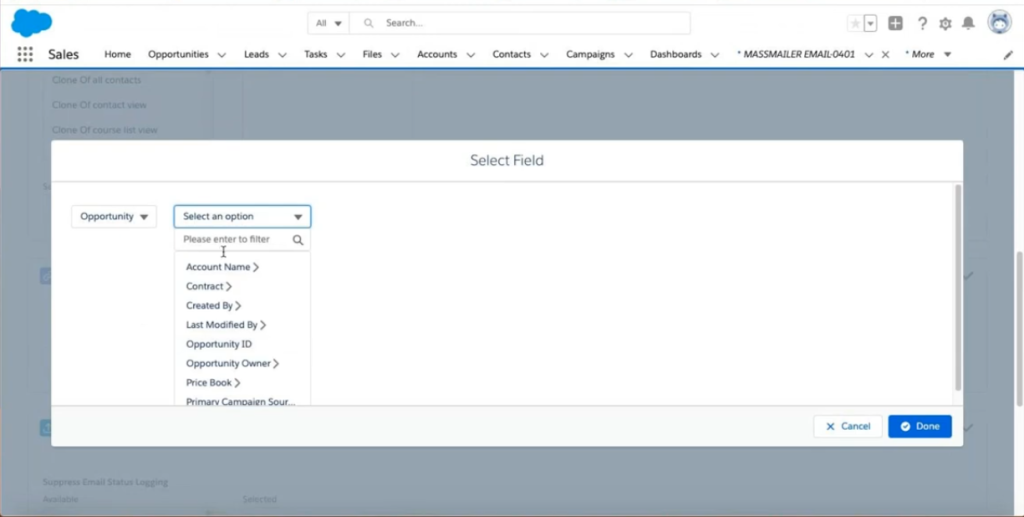Click the Done button

tap(920, 426)
